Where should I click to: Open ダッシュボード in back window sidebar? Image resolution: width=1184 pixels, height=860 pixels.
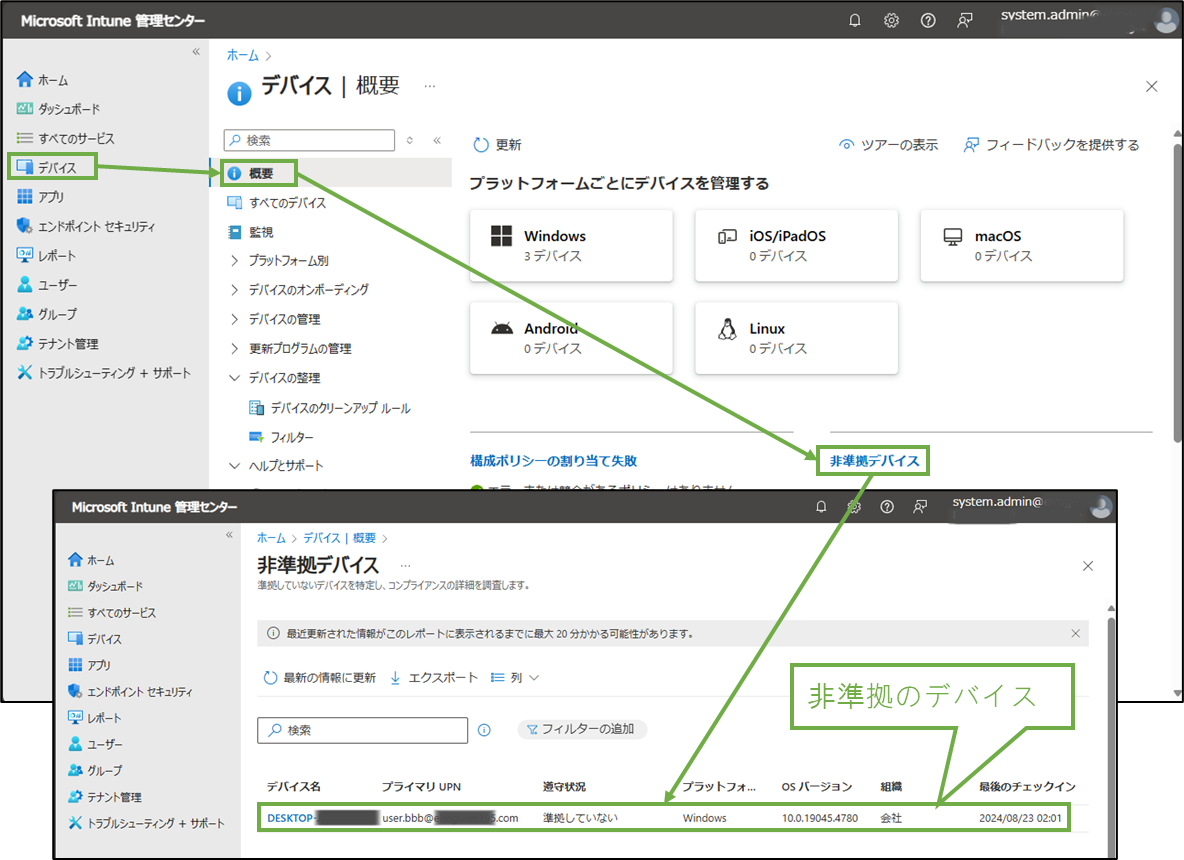58,109
